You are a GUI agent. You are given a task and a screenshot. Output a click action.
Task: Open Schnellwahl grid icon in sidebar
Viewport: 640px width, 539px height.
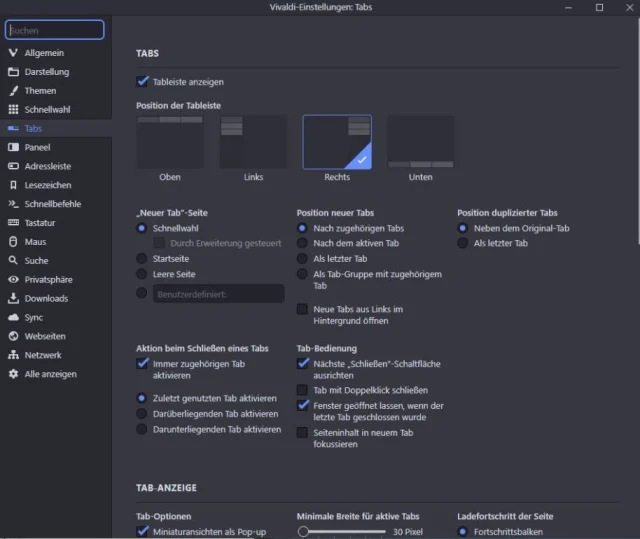pyautogui.click(x=13, y=110)
